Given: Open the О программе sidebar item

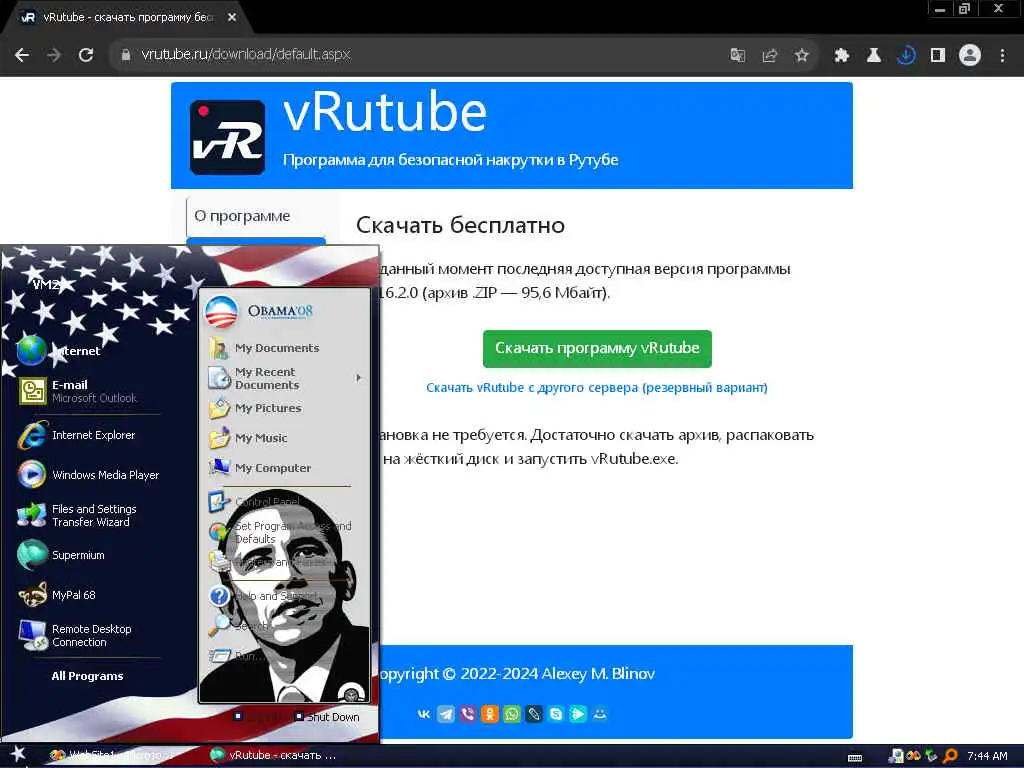Looking at the screenshot, I should [x=255, y=216].
